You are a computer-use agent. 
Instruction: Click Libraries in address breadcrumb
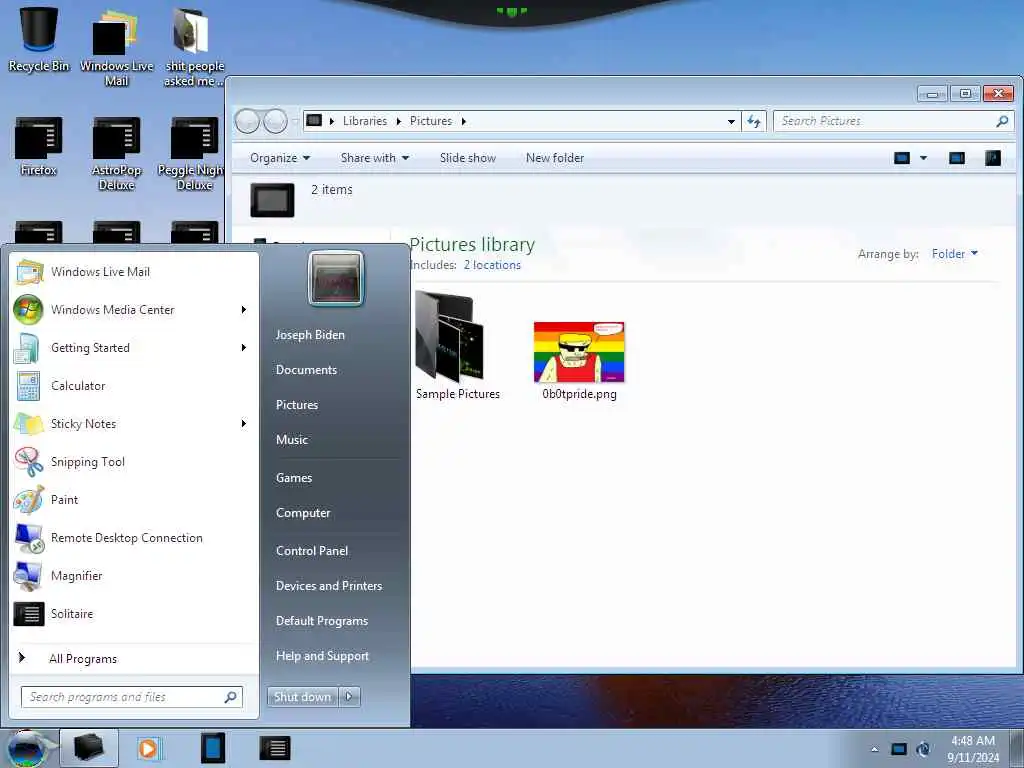pos(365,121)
